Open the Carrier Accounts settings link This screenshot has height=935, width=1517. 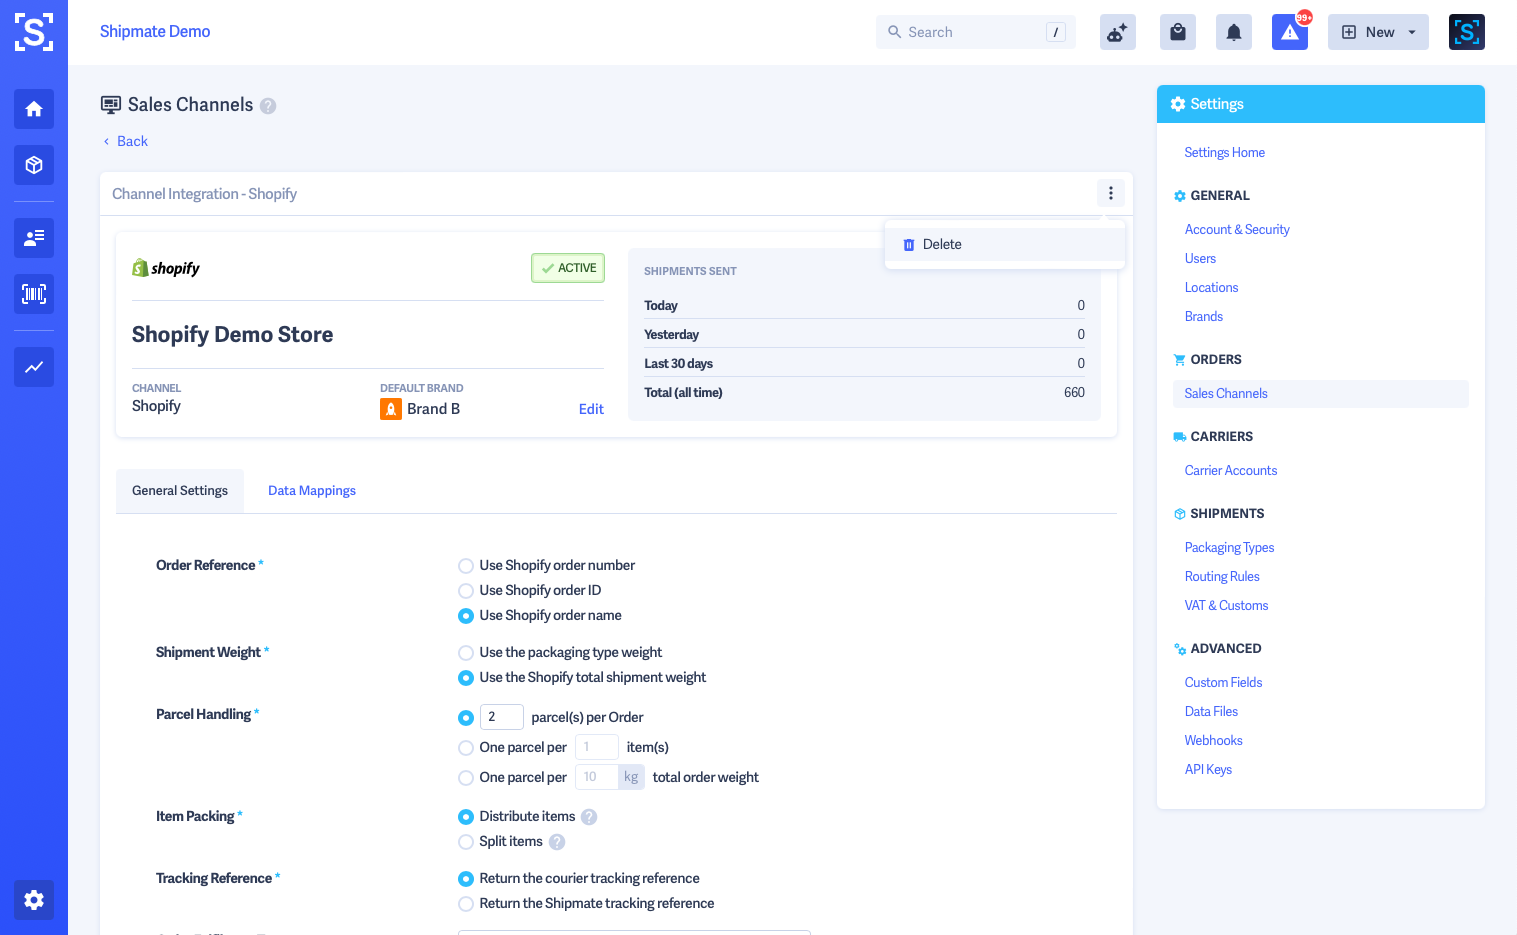point(1230,470)
